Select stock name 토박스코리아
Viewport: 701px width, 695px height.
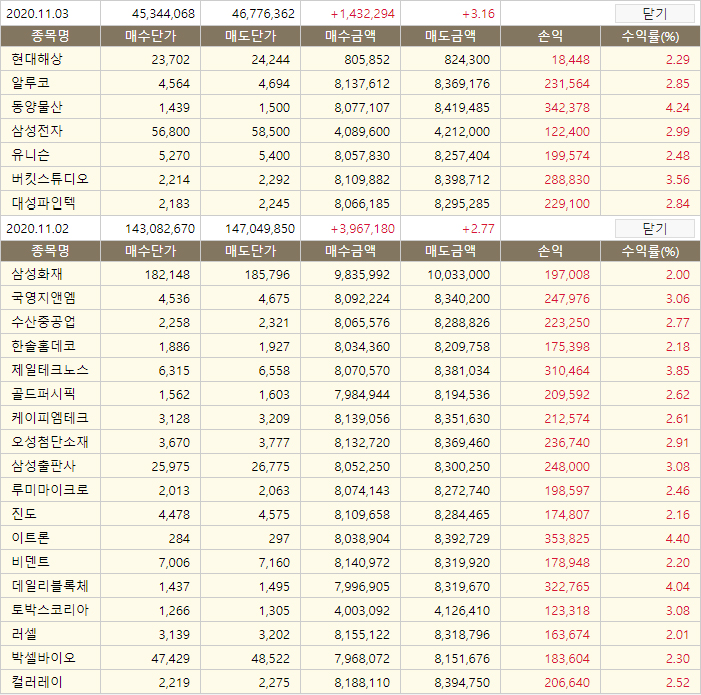[x=50, y=611]
